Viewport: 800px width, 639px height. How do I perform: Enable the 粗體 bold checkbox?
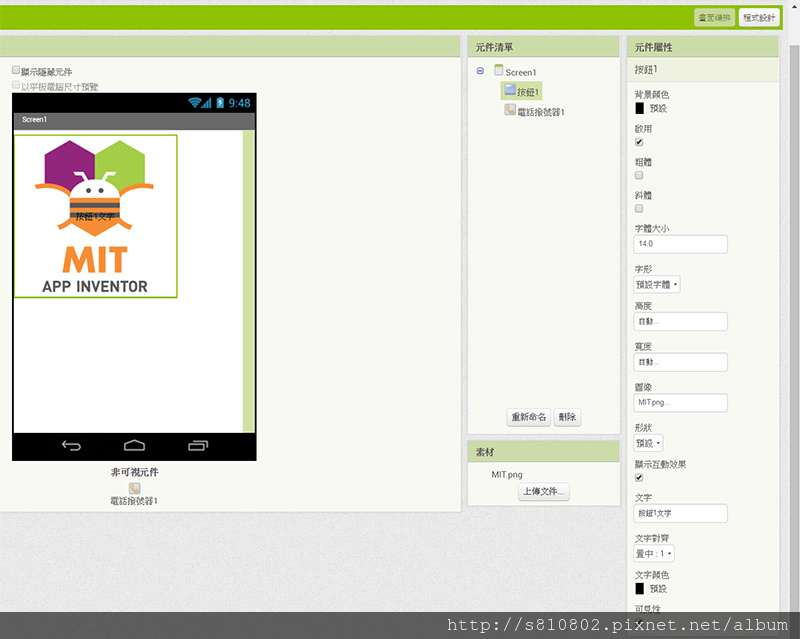pos(639,175)
